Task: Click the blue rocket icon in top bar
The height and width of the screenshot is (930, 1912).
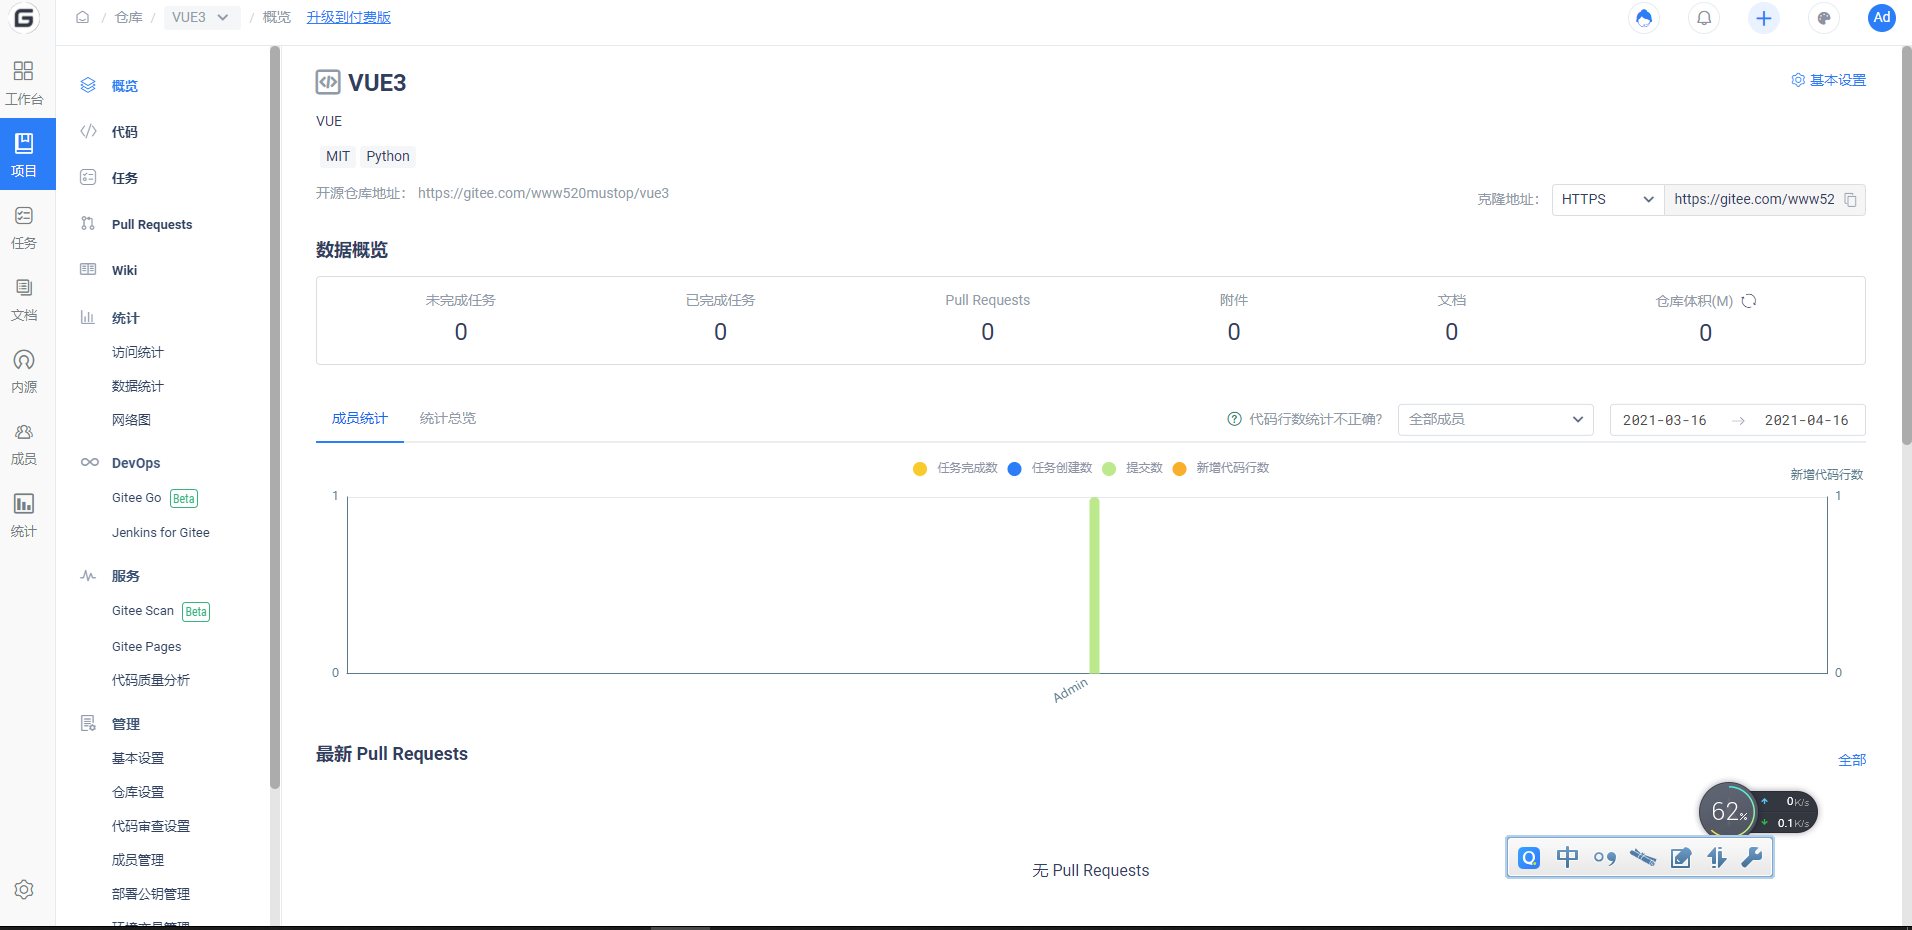Action: click(x=1644, y=18)
